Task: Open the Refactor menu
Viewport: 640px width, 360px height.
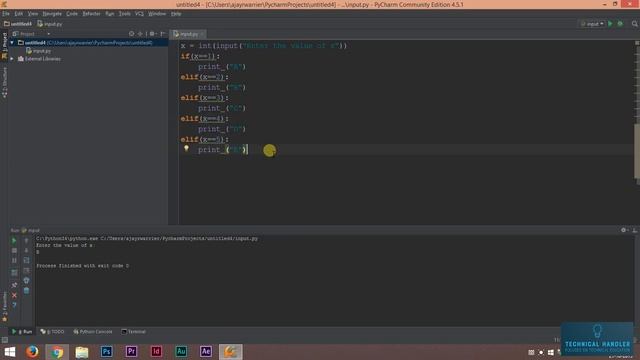Action: 91,13
